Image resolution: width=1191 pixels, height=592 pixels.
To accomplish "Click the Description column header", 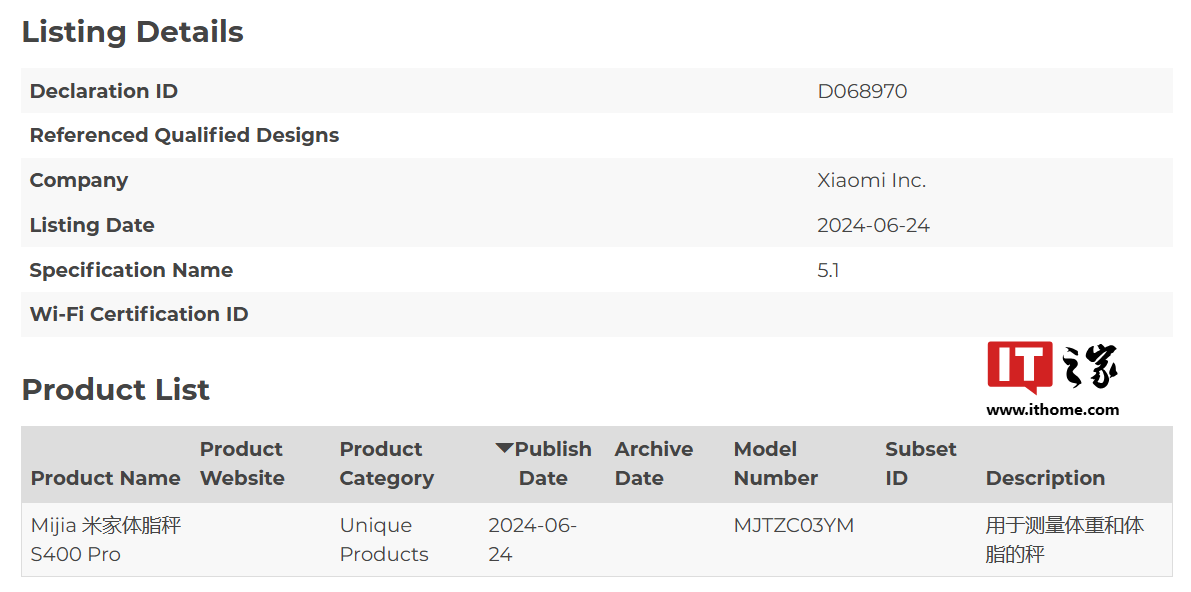I will (x=1045, y=478).
